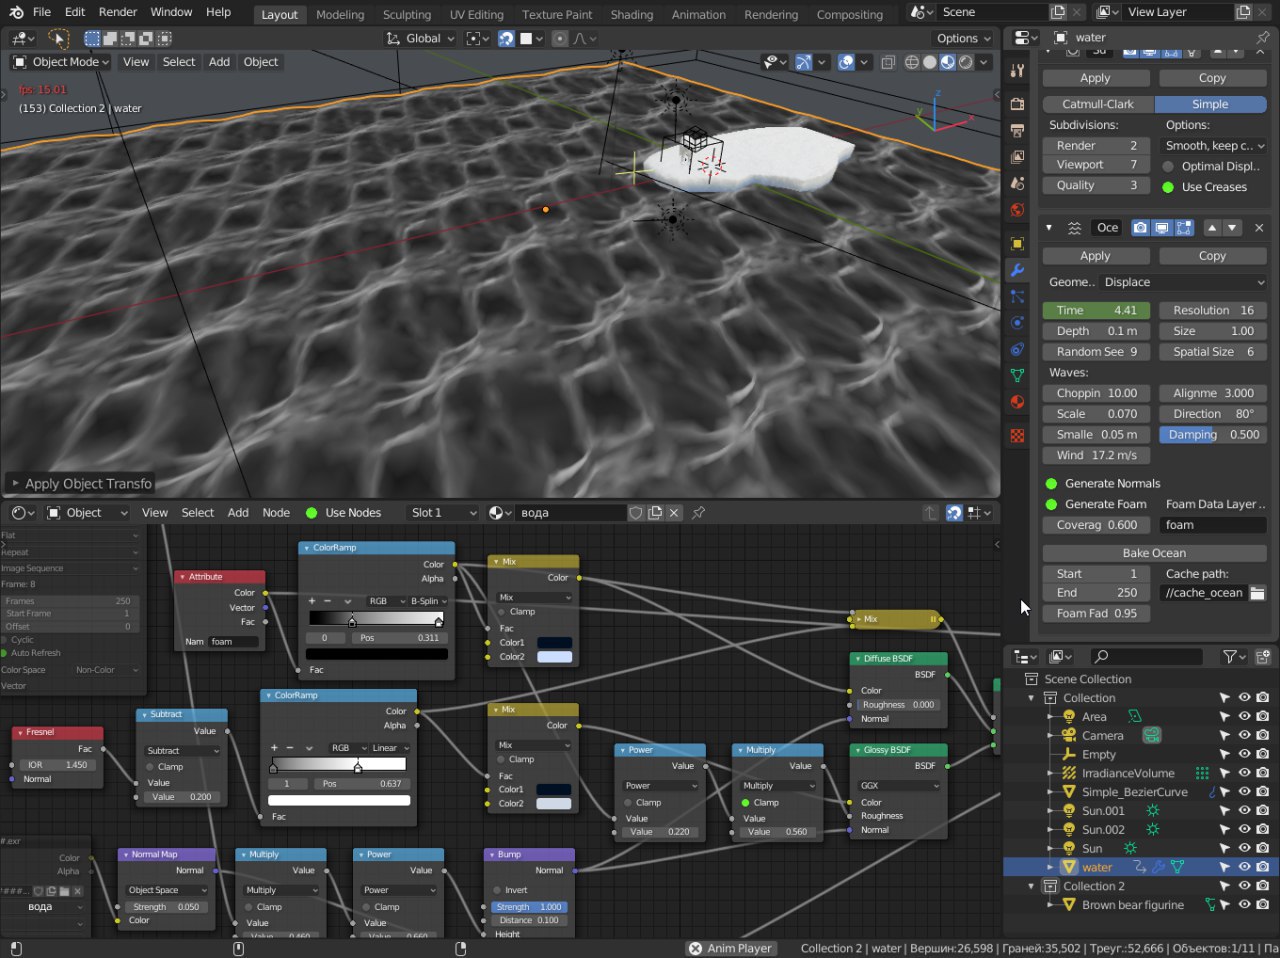Select wireframe viewport shading icon
The image size is (1280, 958).
coord(912,62)
